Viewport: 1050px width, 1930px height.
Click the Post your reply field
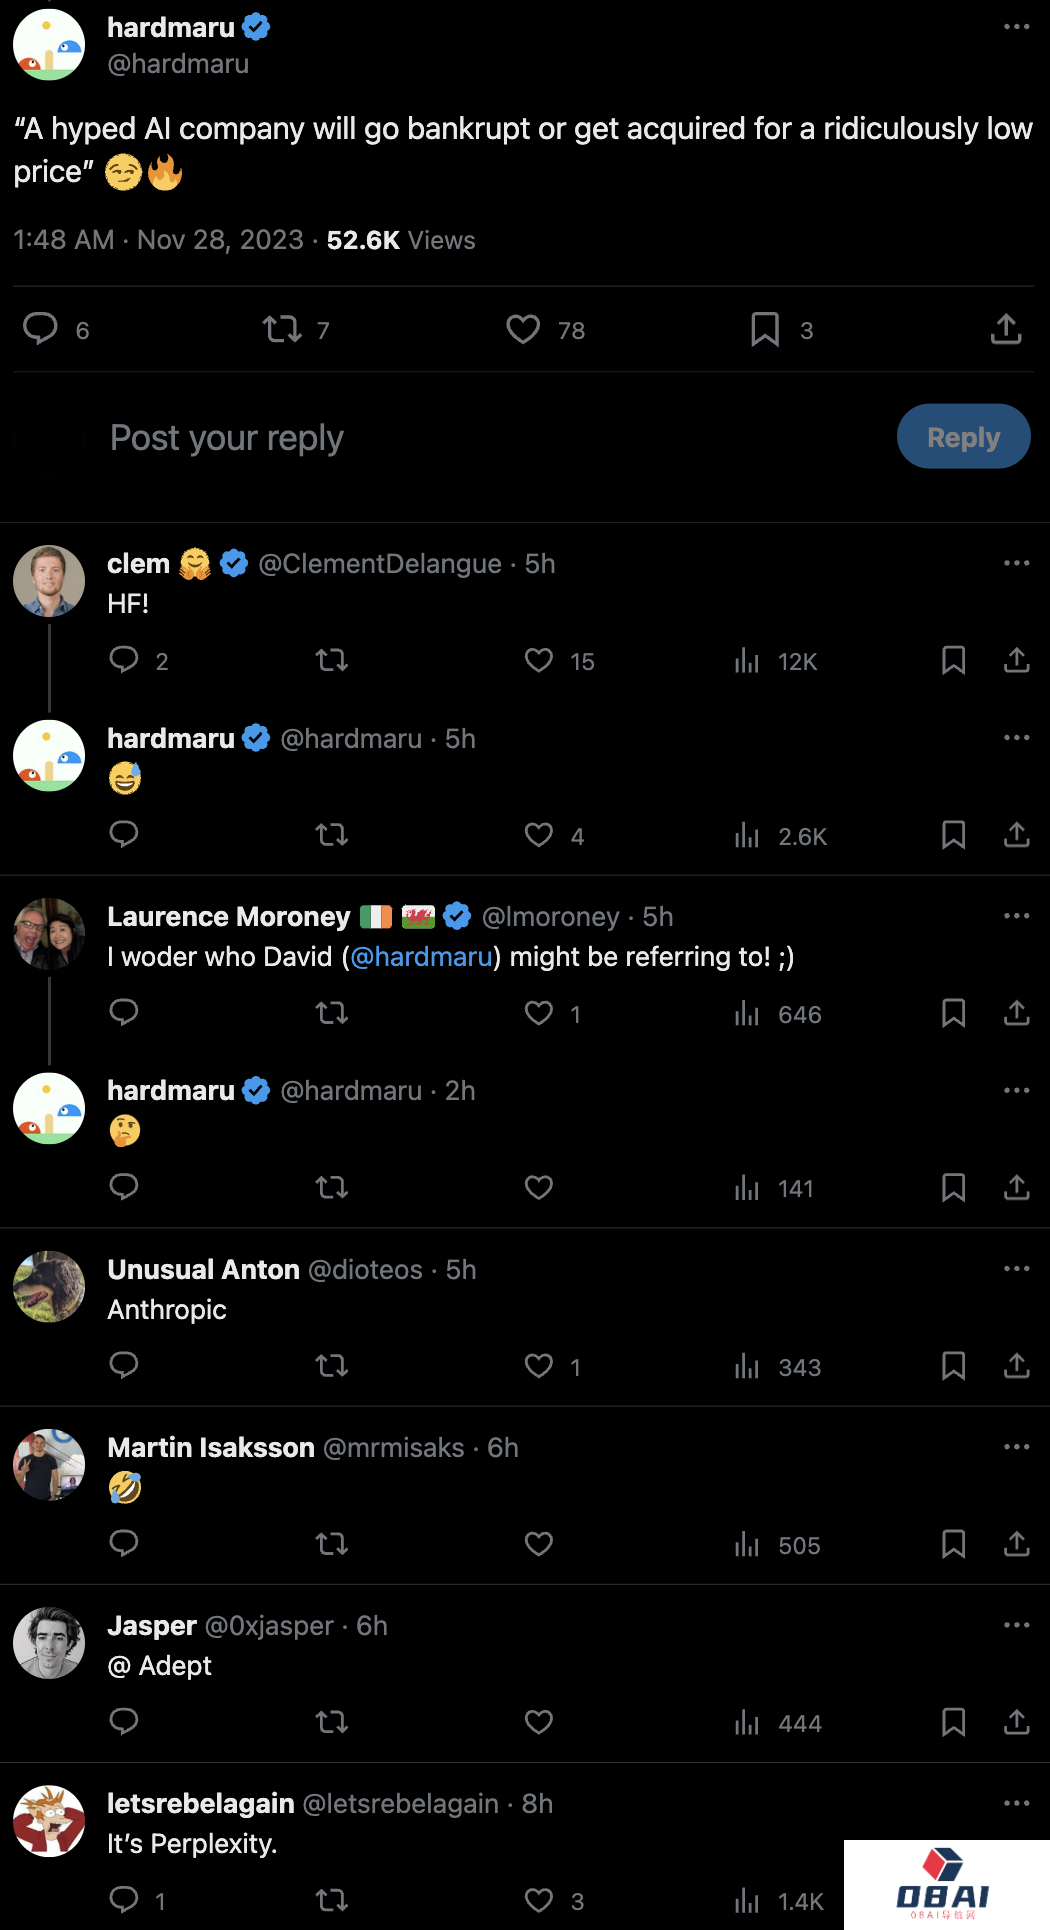(400, 438)
